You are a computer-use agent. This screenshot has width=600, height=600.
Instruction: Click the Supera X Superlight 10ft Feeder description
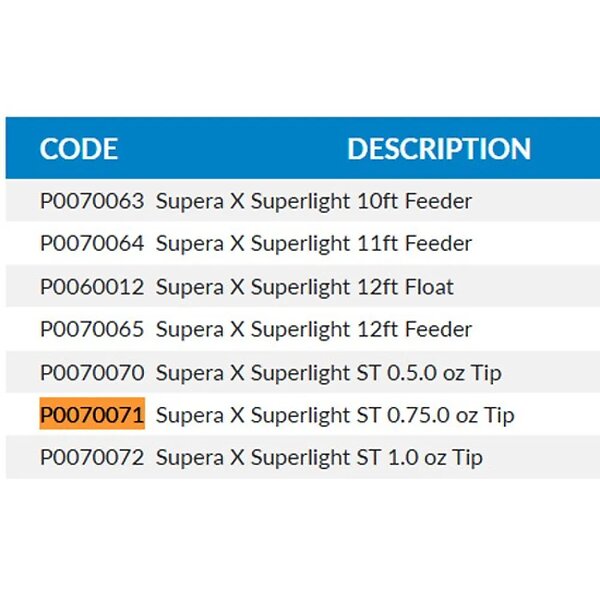pos(313,201)
